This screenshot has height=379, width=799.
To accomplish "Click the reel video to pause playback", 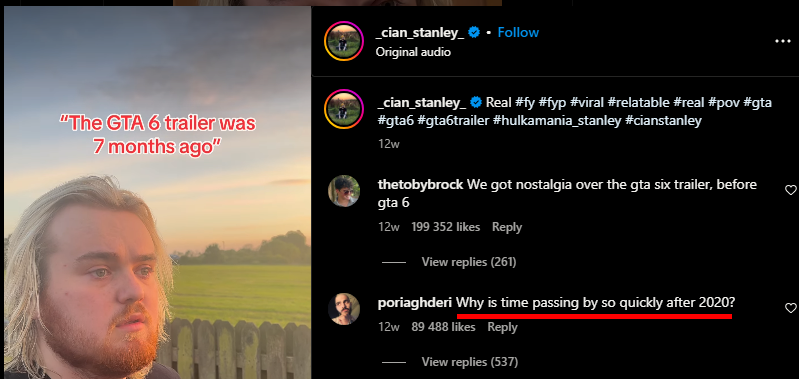I will click(x=157, y=193).
